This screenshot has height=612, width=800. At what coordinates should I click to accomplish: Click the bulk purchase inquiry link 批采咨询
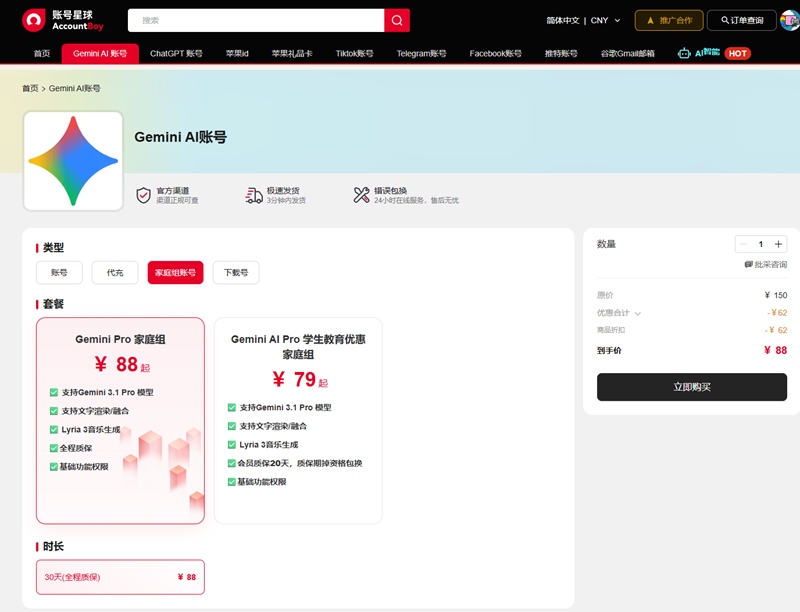click(x=765, y=264)
